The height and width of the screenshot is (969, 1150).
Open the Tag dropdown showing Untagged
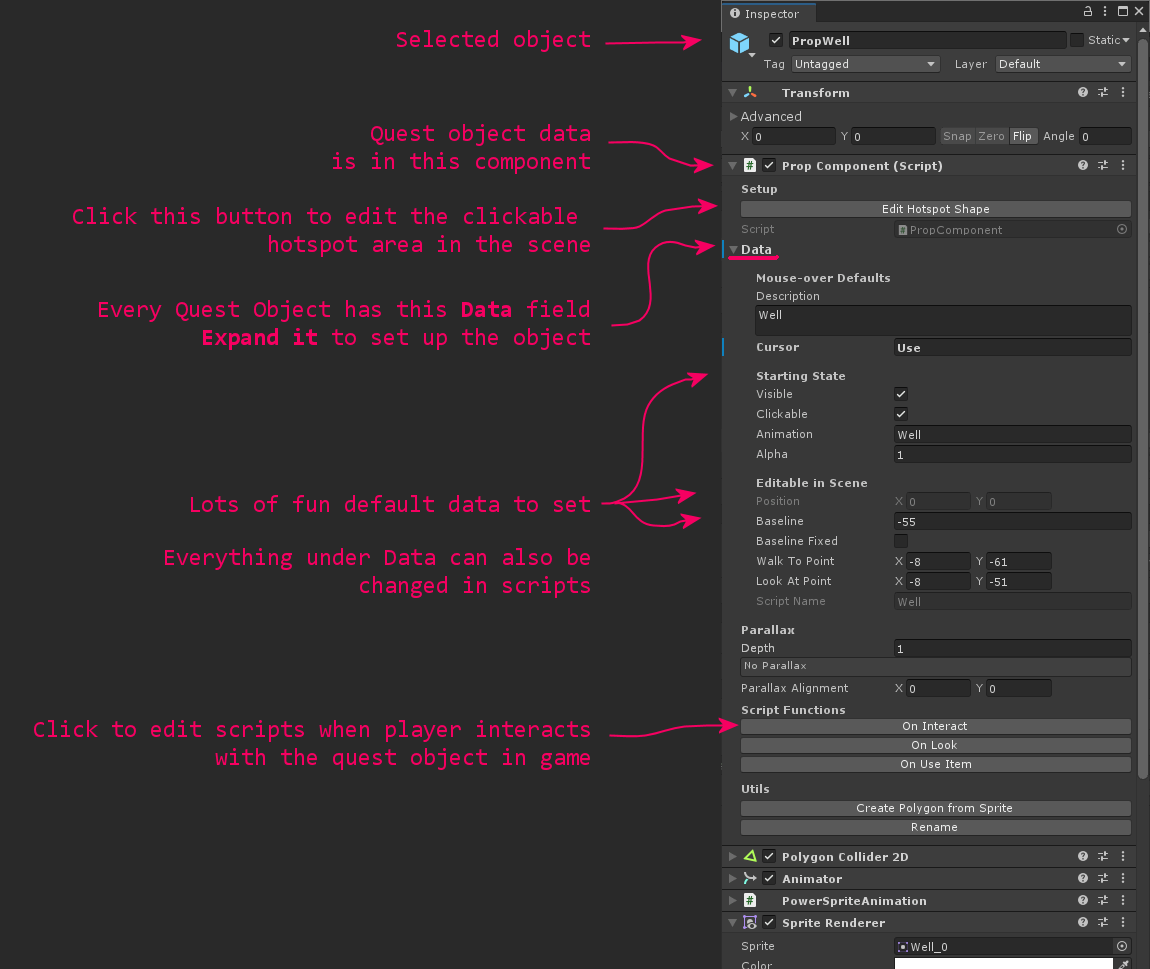(x=865, y=64)
